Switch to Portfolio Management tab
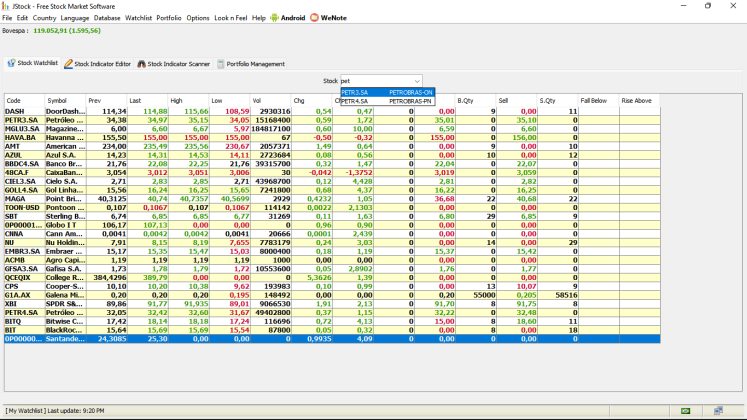Viewport: 747px width, 420px height. (251, 64)
